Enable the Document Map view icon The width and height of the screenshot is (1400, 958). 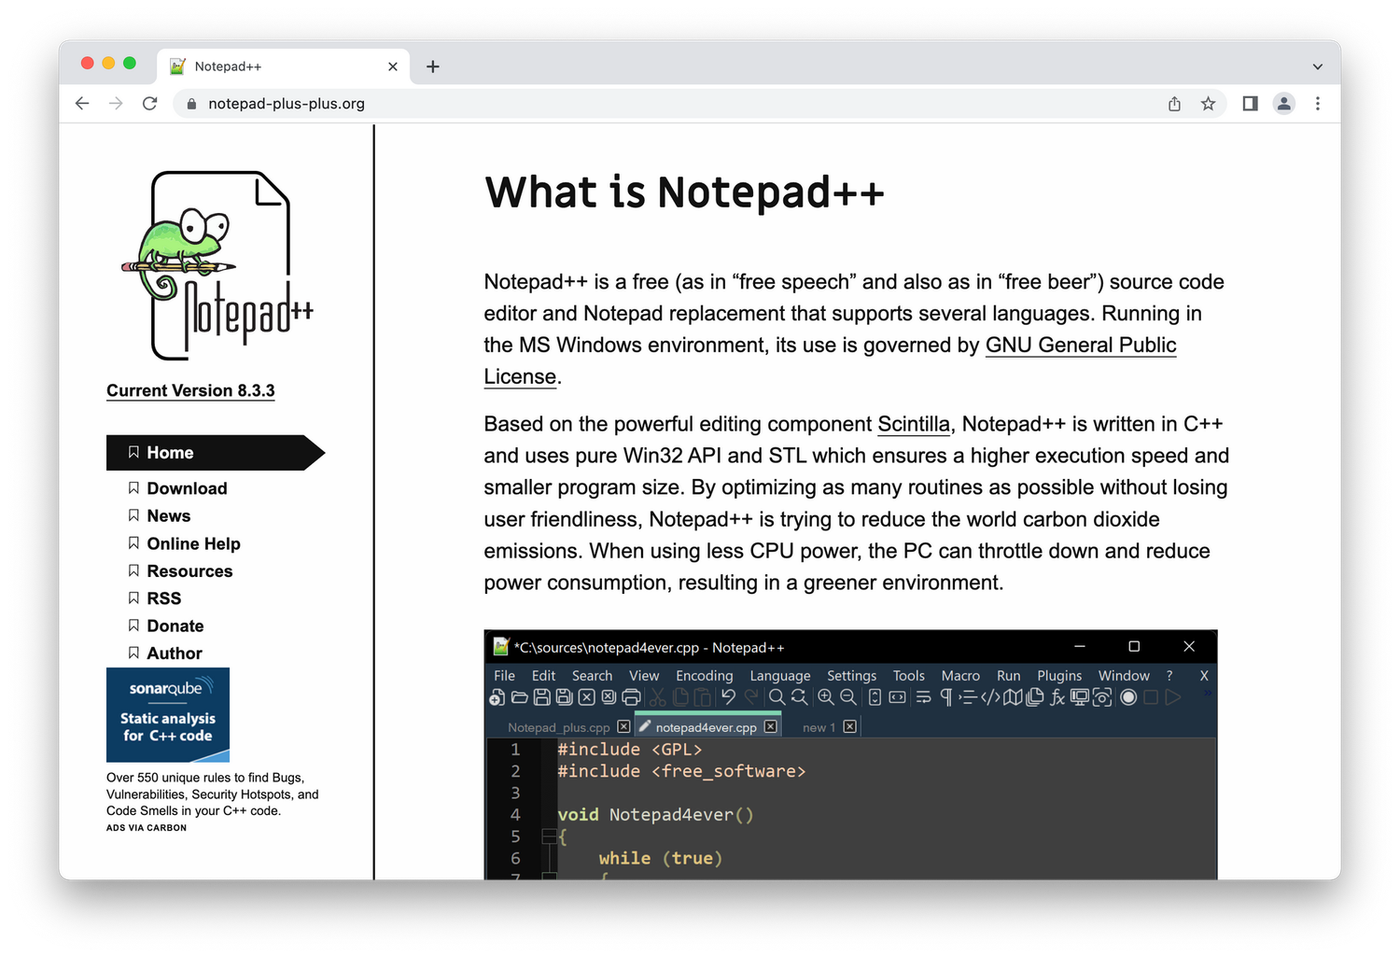[x=1013, y=697]
